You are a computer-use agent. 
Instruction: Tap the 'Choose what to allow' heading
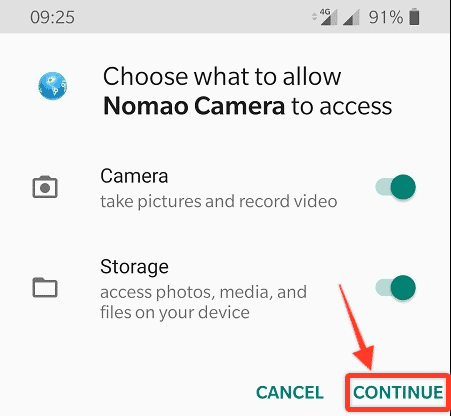[x=222, y=77]
